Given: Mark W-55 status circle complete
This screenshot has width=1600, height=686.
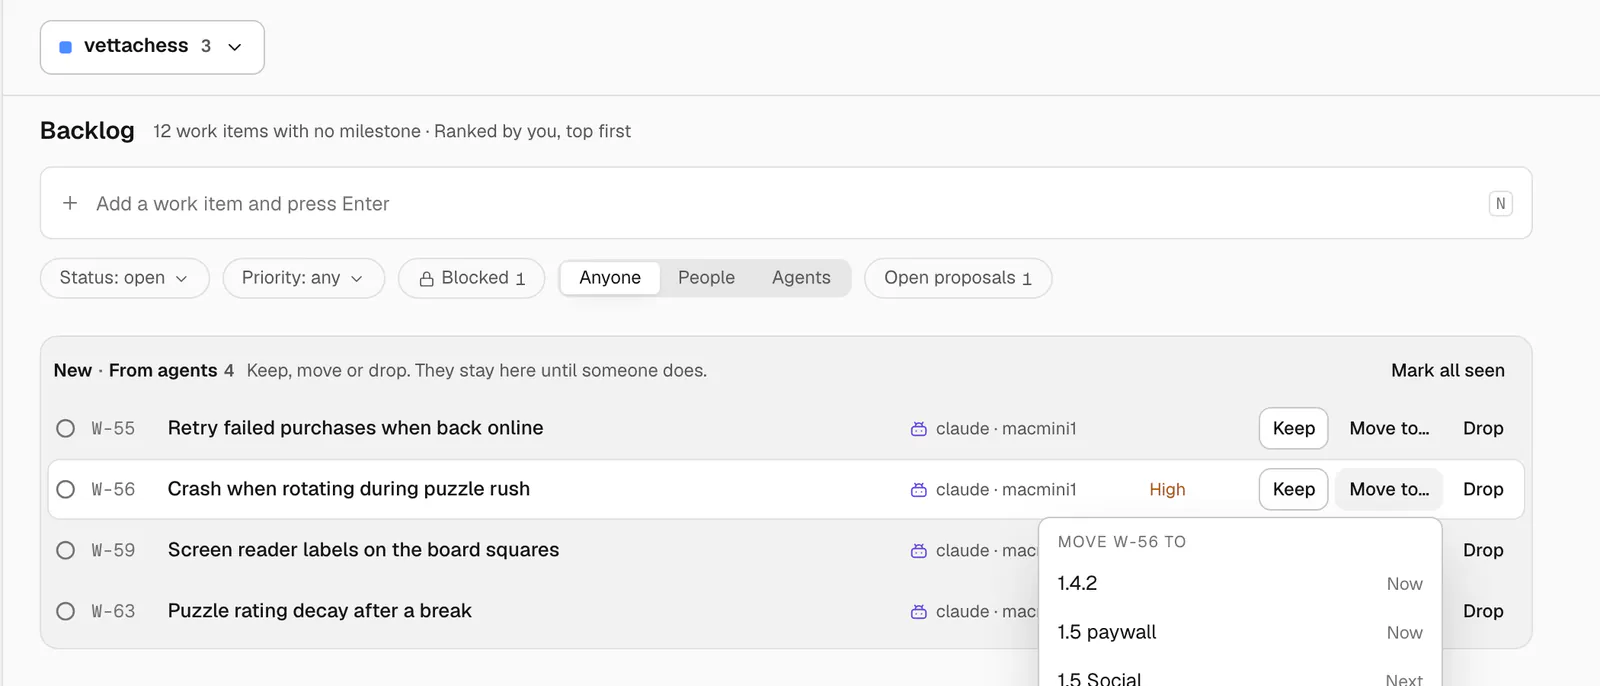Looking at the screenshot, I should pos(66,428).
